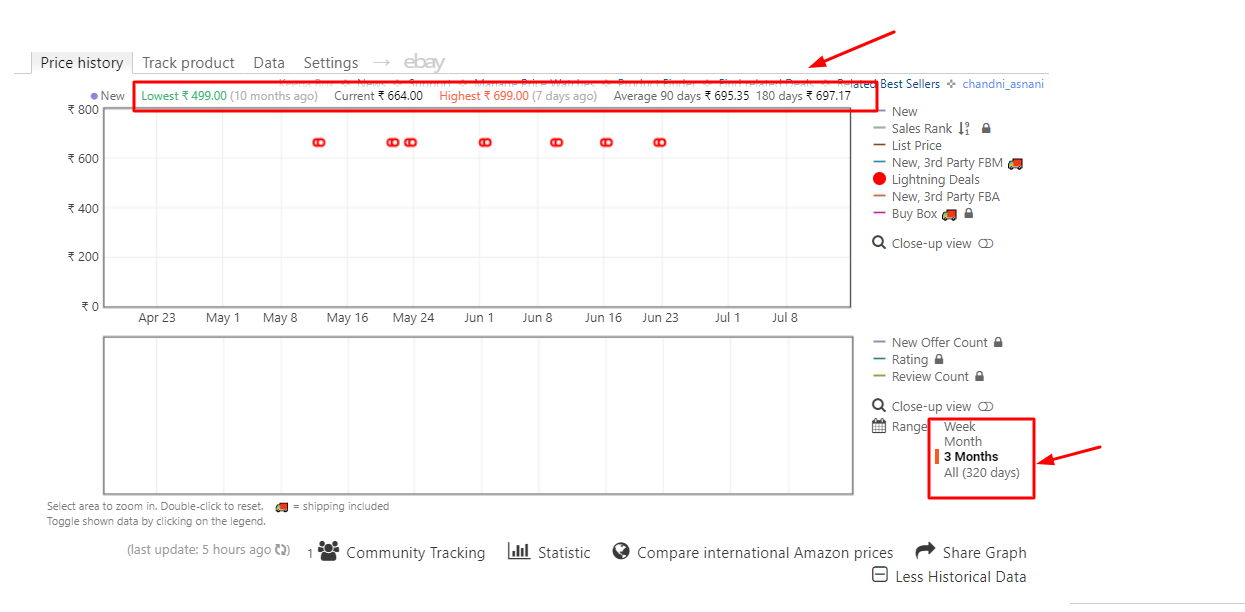Select the 3 Months range option
The image size is (1245, 612).
coord(971,457)
